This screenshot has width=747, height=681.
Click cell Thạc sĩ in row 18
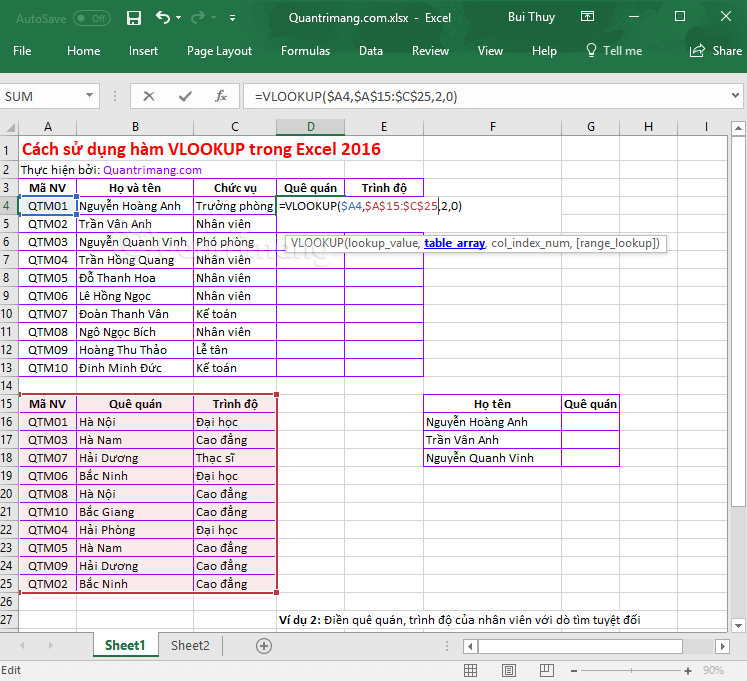(235, 458)
